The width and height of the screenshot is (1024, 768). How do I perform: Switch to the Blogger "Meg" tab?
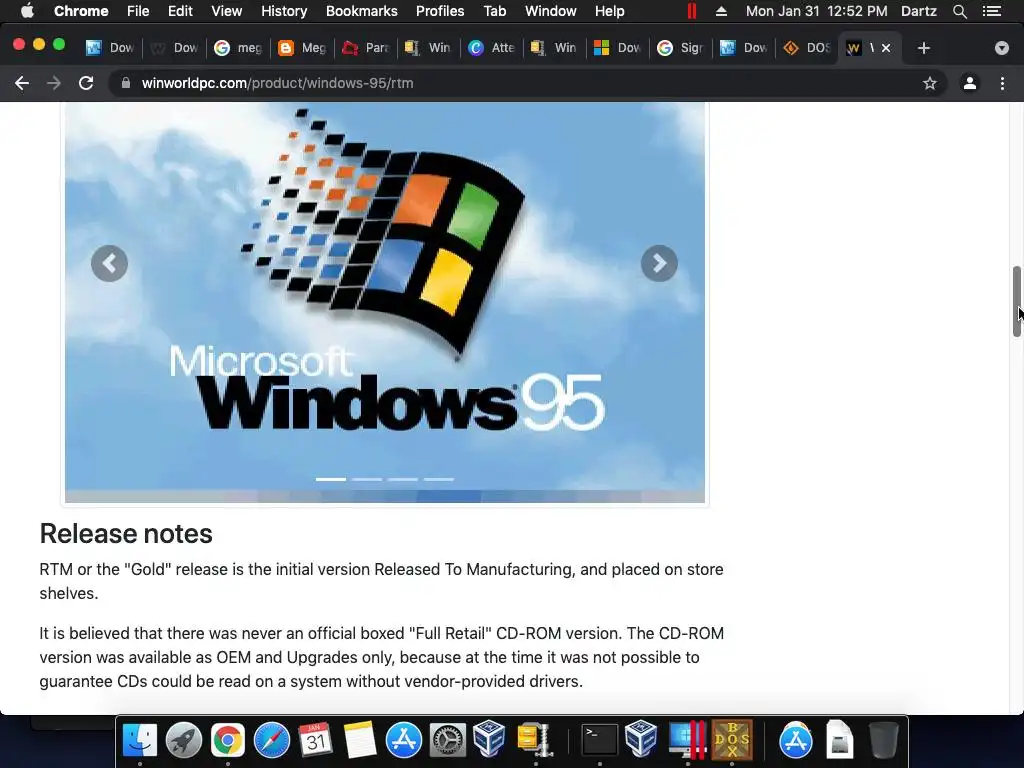click(302, 48)
